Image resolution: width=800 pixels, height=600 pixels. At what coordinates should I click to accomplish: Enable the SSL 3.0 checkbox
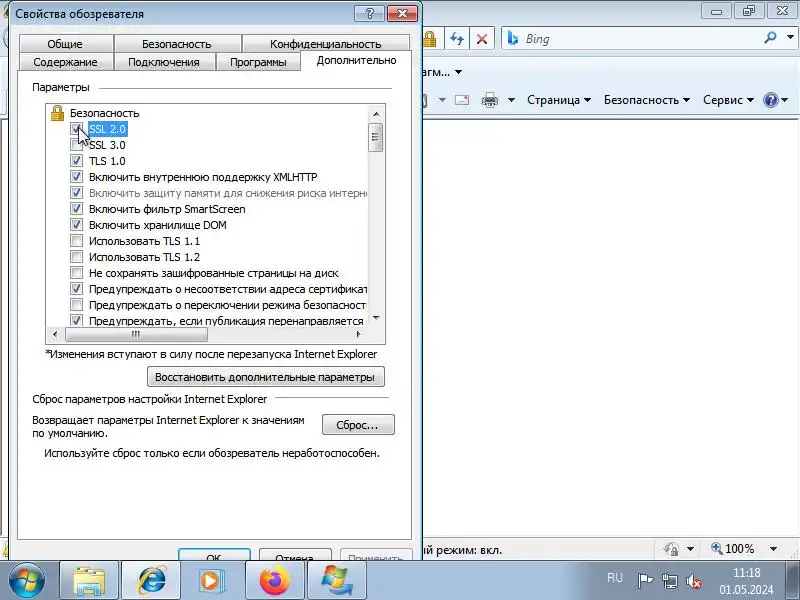(76, 145)
